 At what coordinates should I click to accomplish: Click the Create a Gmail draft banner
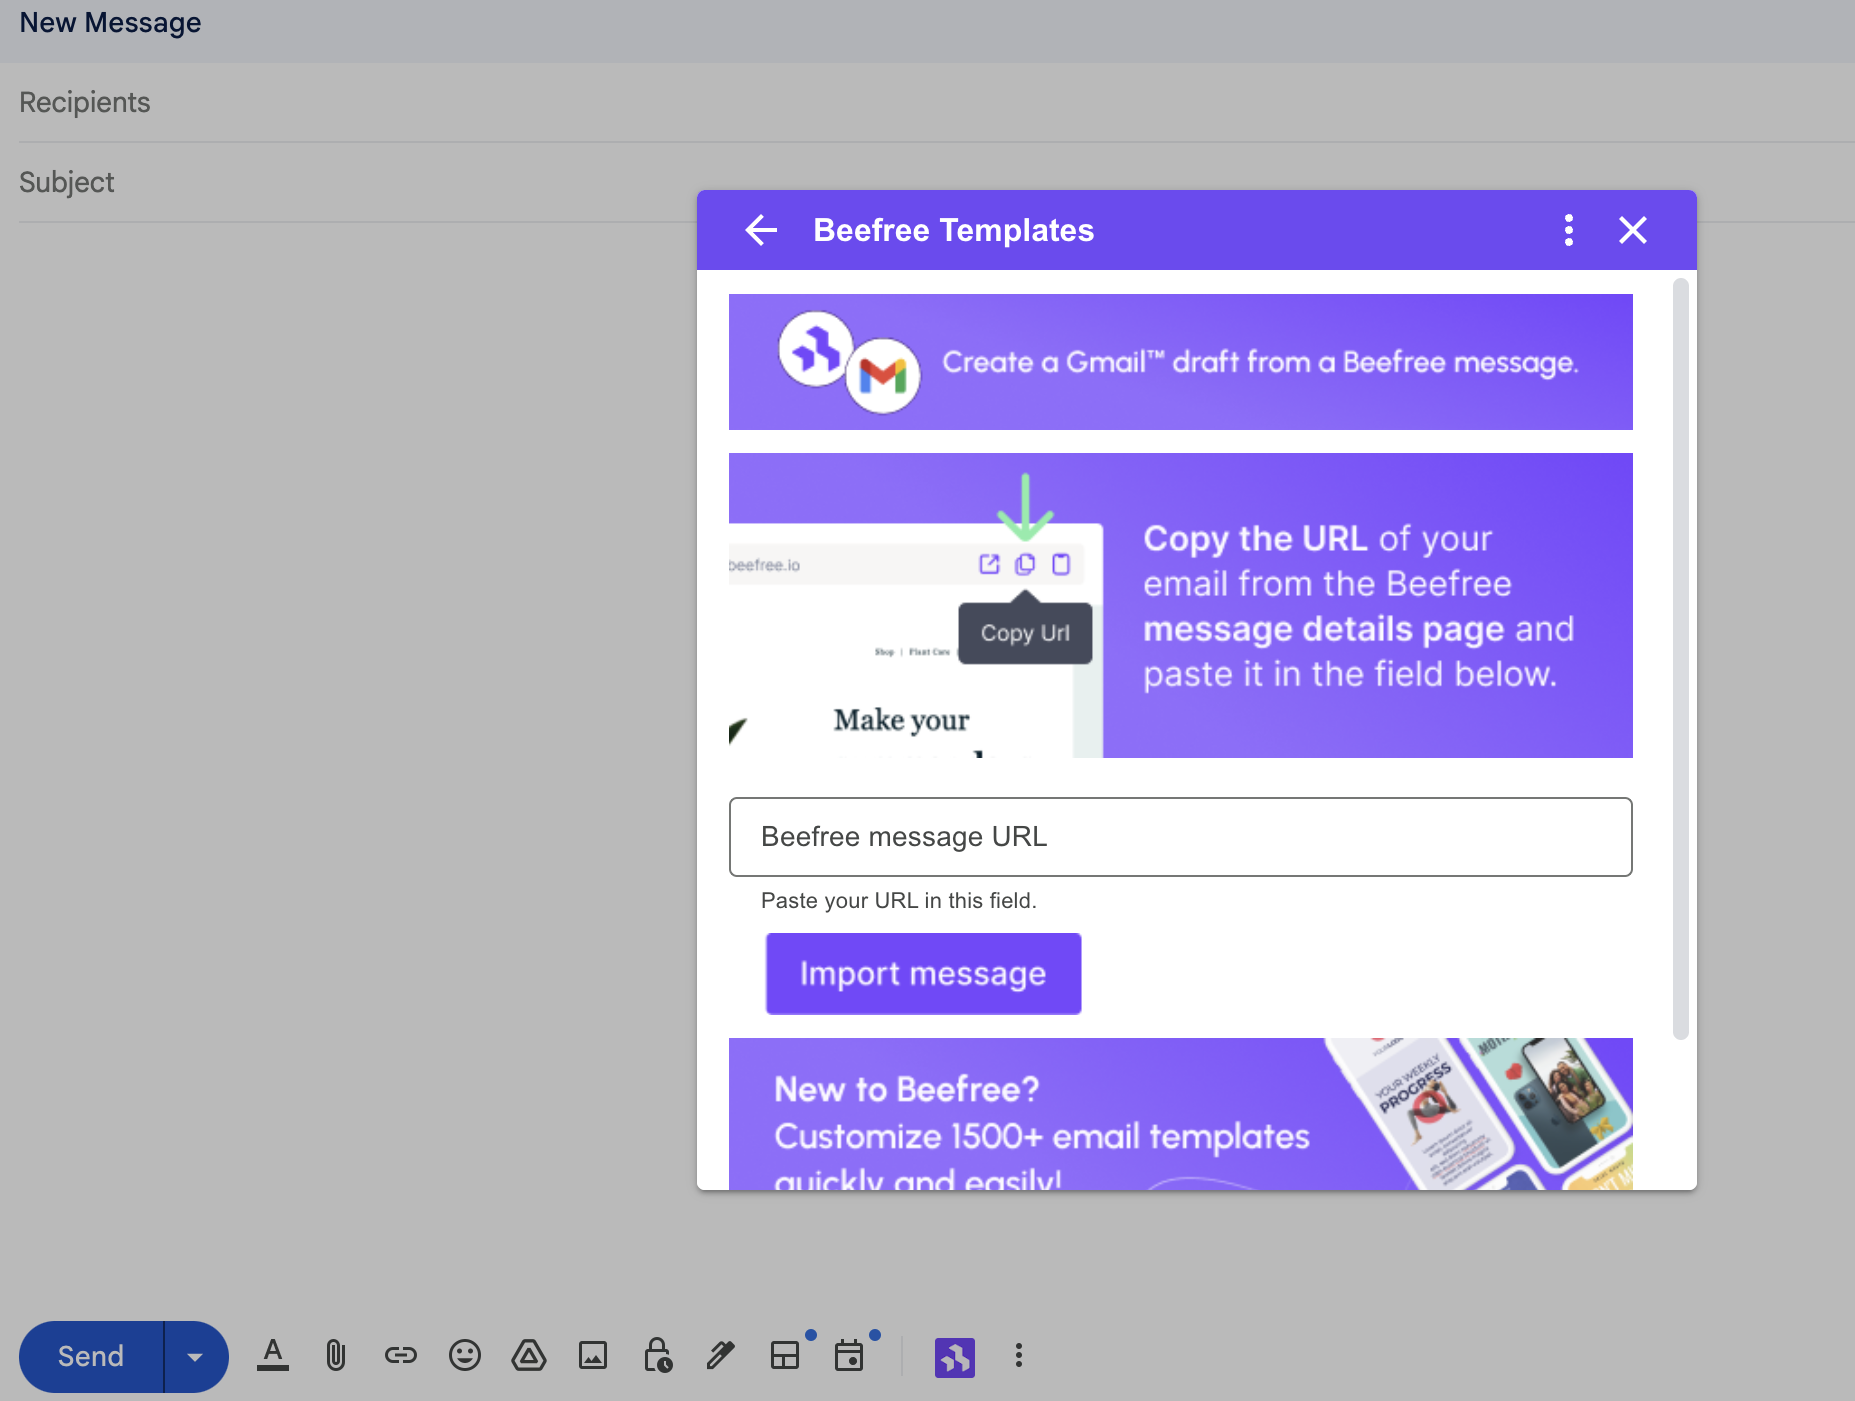1180,362
